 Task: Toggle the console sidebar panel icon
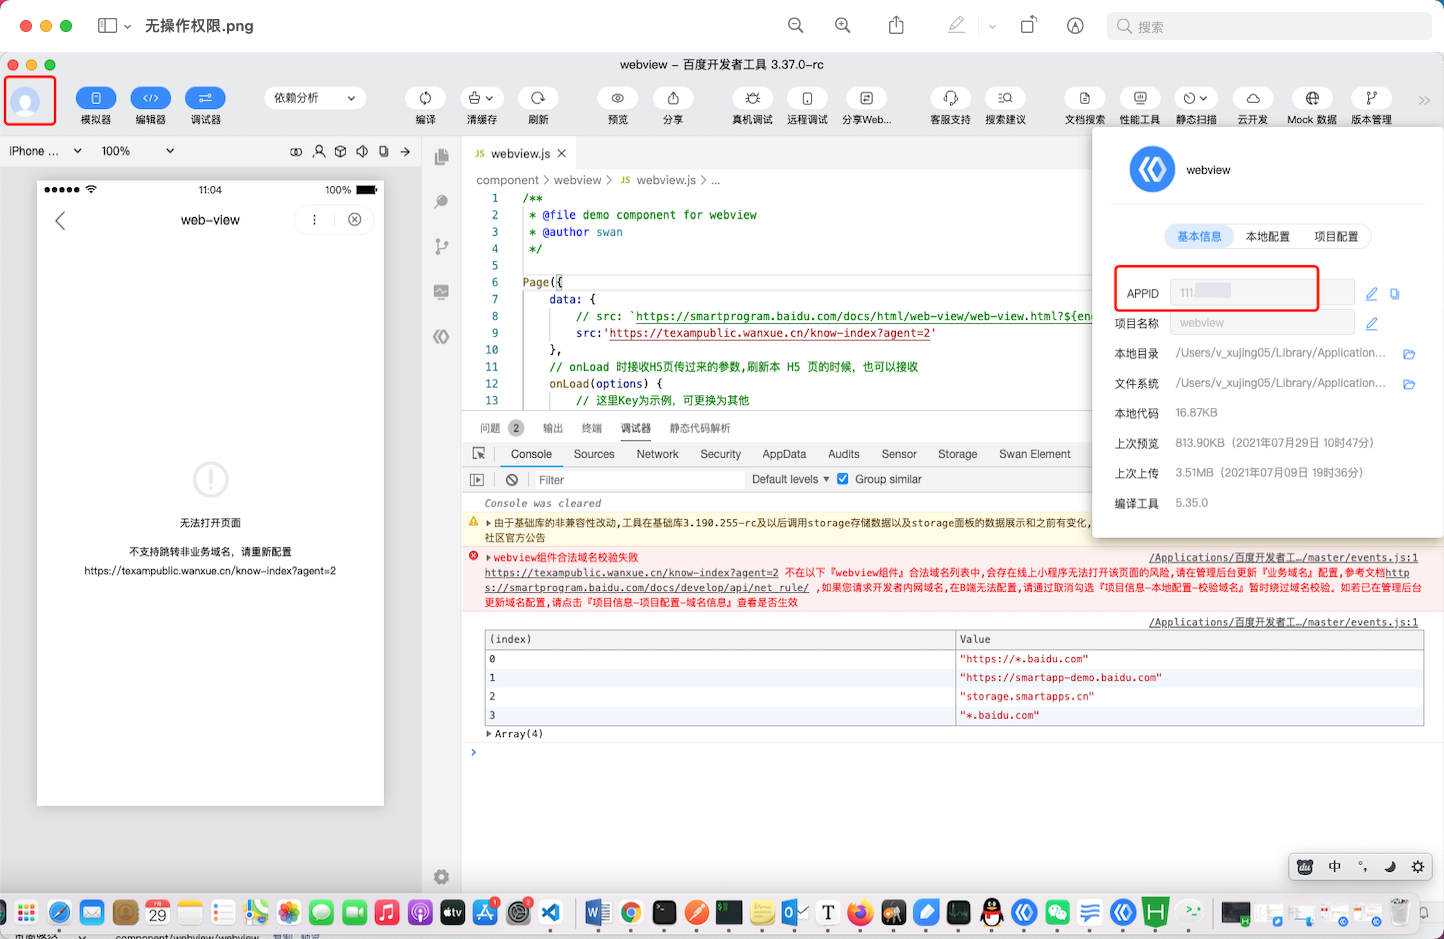point(477,480)
